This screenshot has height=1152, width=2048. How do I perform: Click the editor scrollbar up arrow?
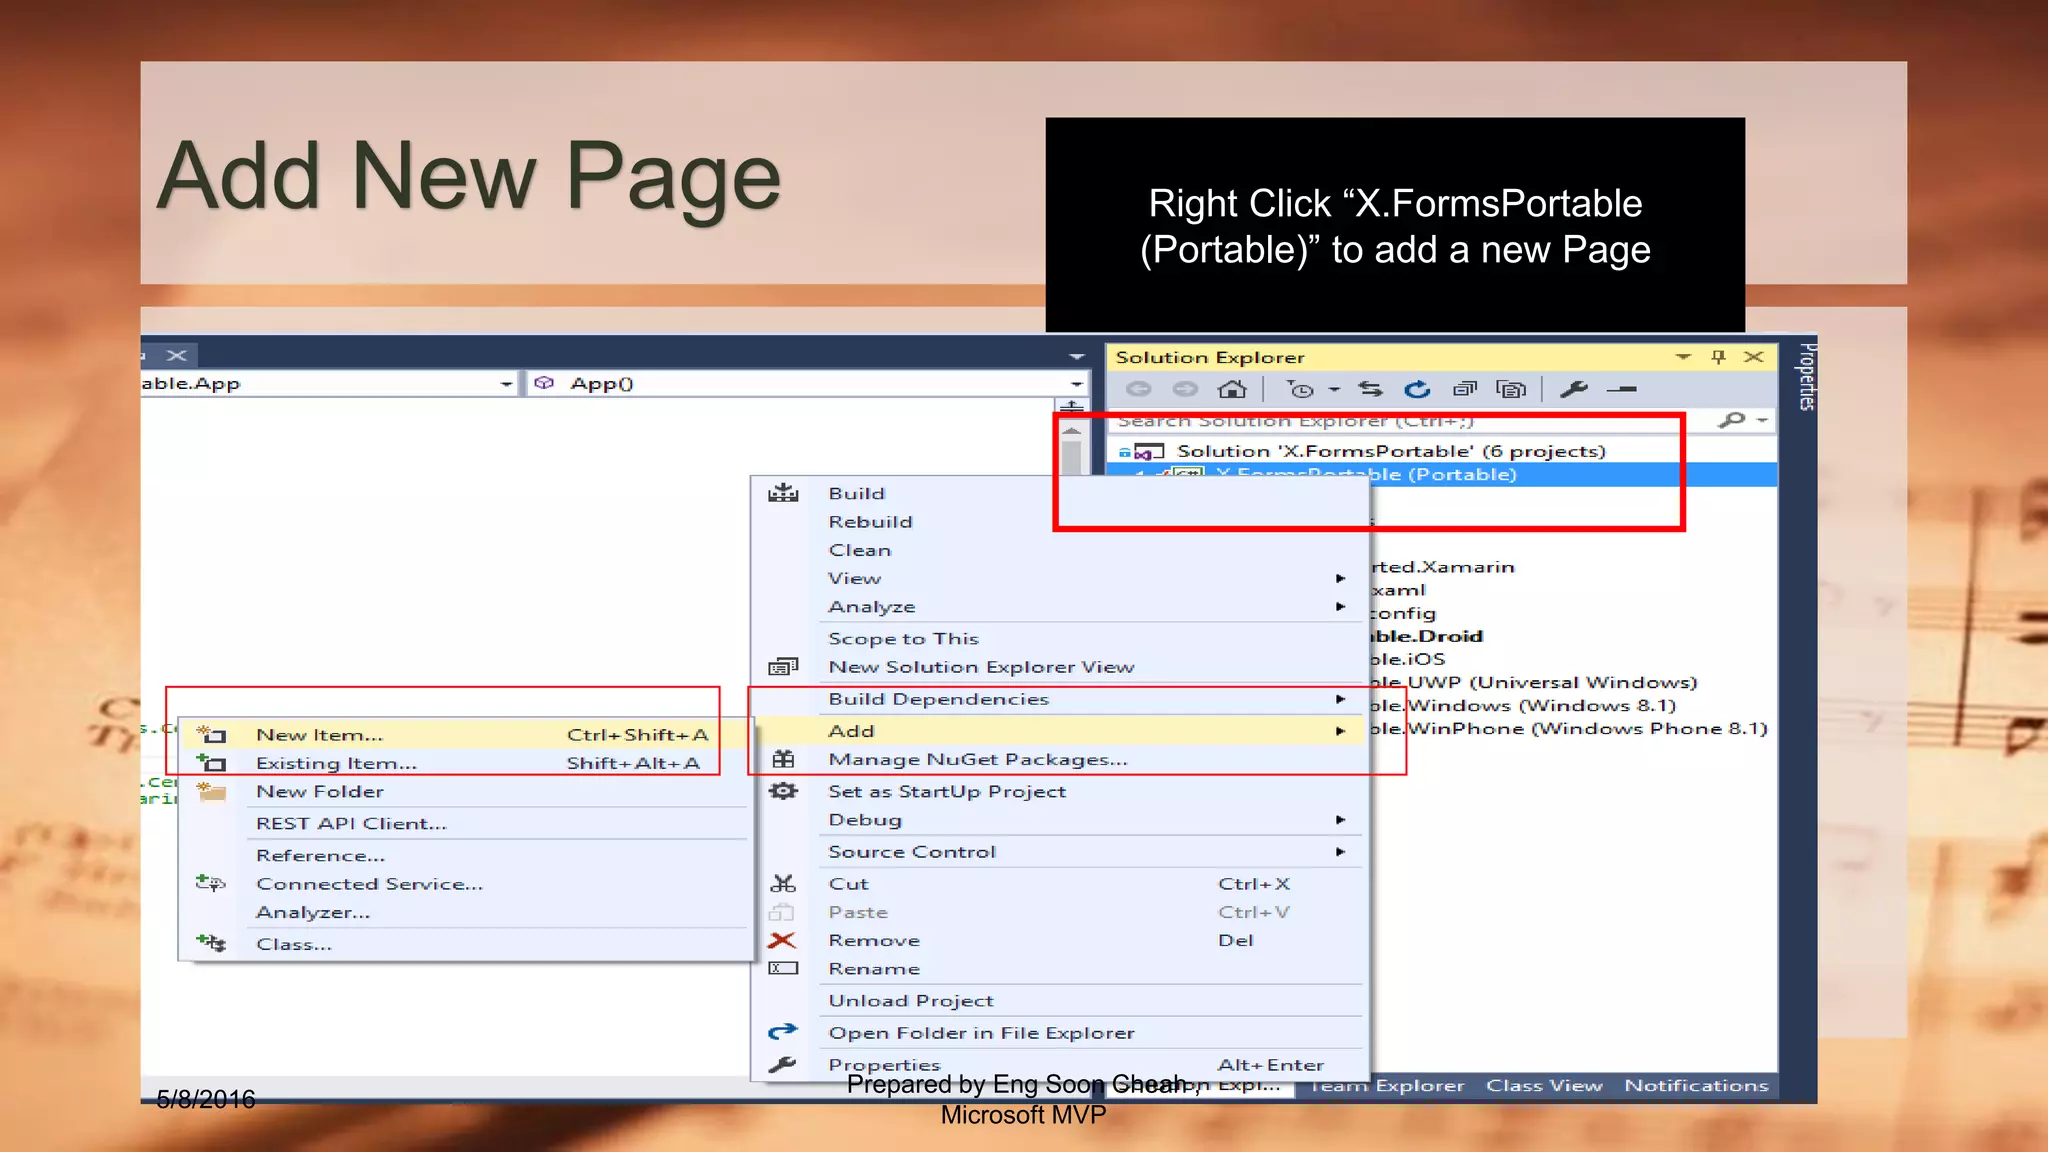tap(1071, 431)
